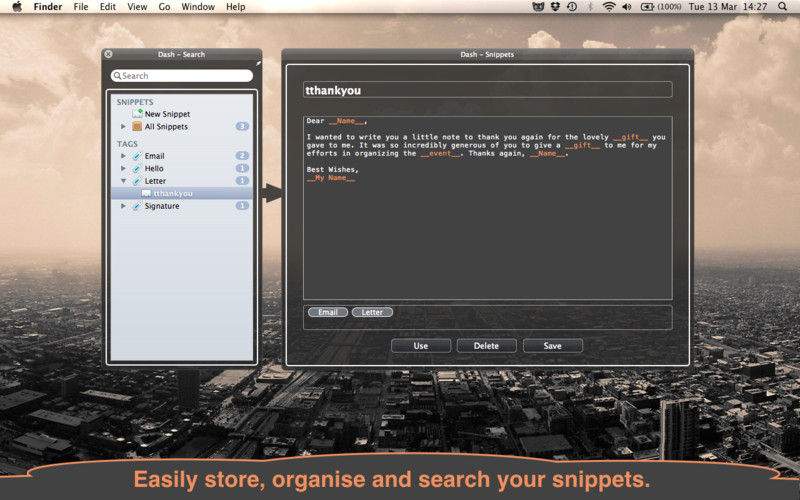Open the View menu
800x500 pixels.
137,7
